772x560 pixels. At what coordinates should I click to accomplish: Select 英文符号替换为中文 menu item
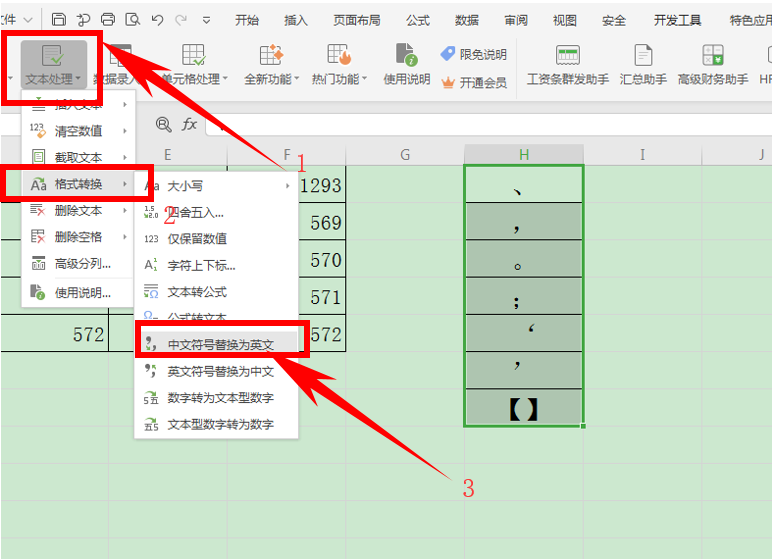click(217, 371)
